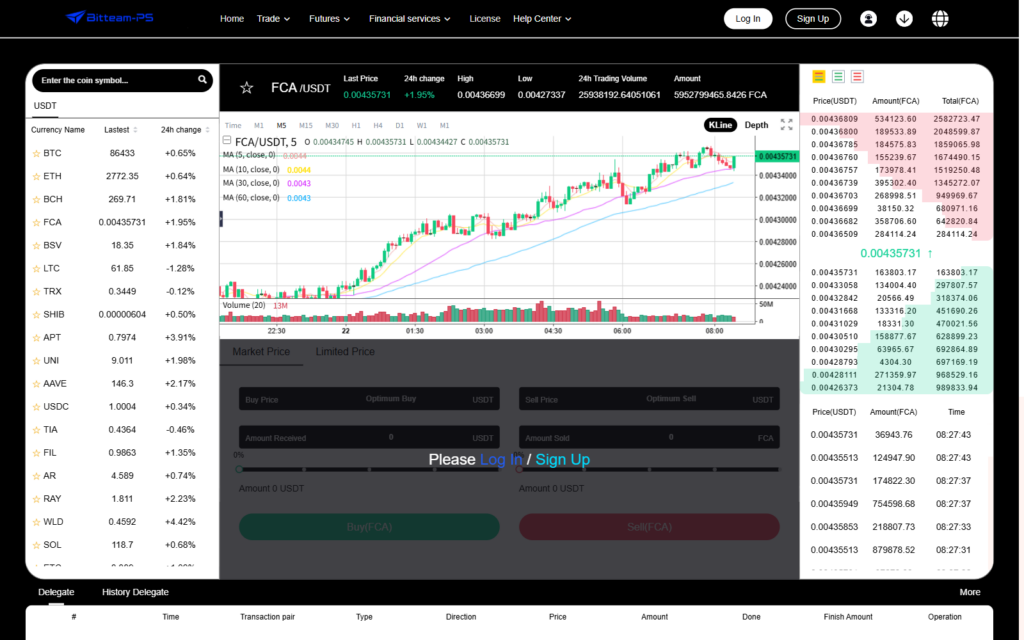
Task: Expand the Futures menu
Action: pos(329,19)
